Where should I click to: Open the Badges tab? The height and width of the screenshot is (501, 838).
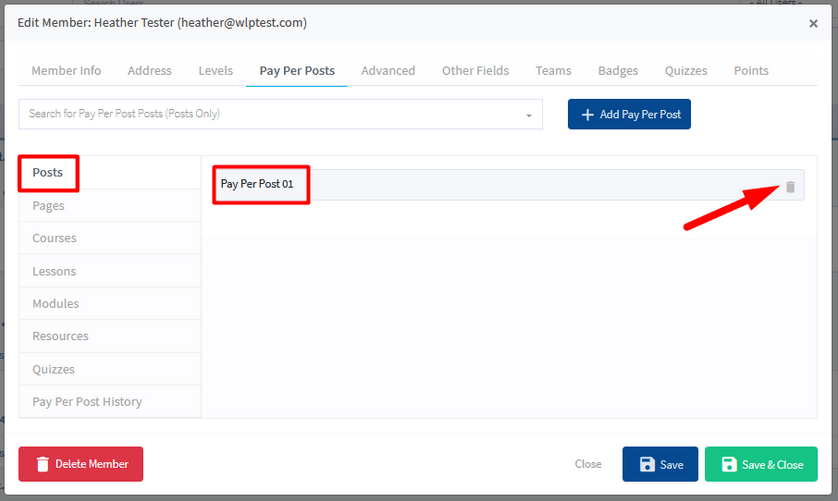tap(618, 71)
